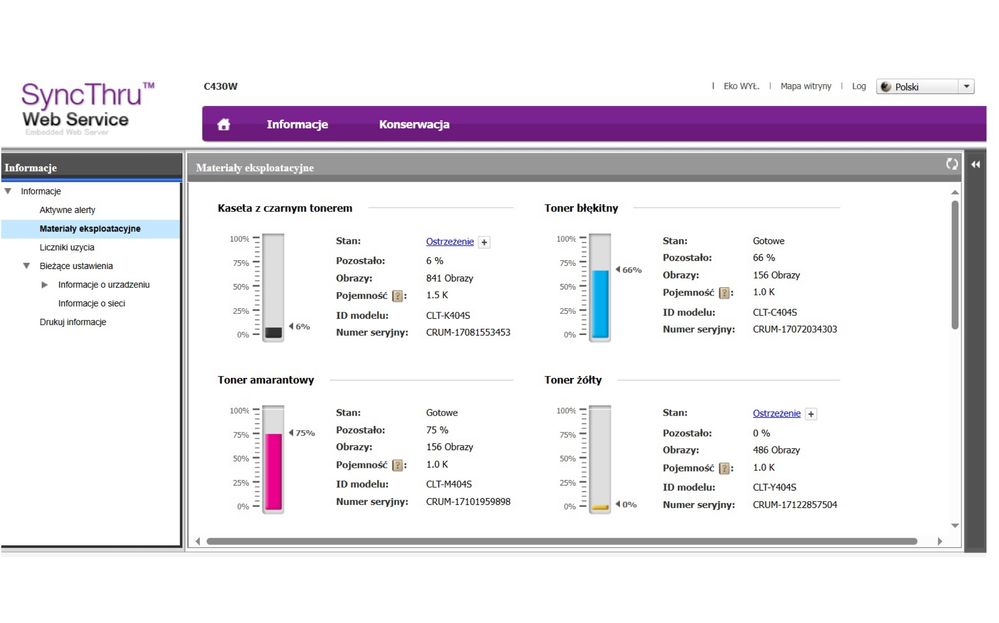Click the 486 Obrazy value
This screenshot has width=999, height=623.
(776, 450)
